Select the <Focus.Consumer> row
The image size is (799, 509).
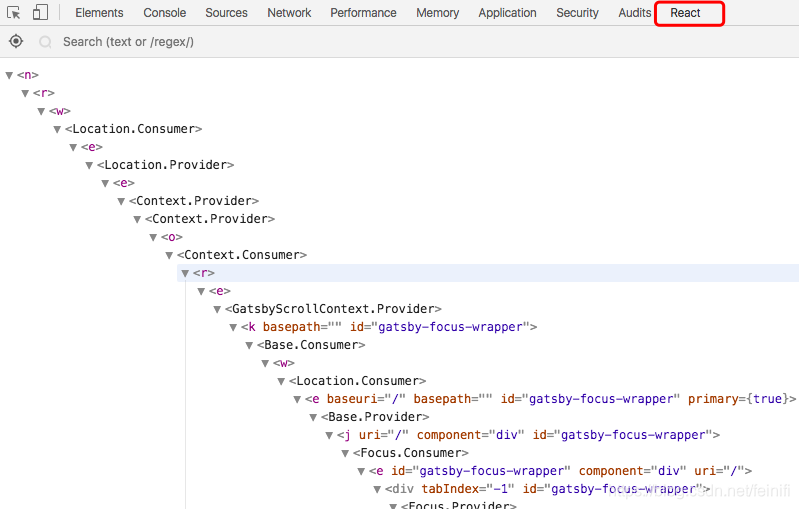411,453
